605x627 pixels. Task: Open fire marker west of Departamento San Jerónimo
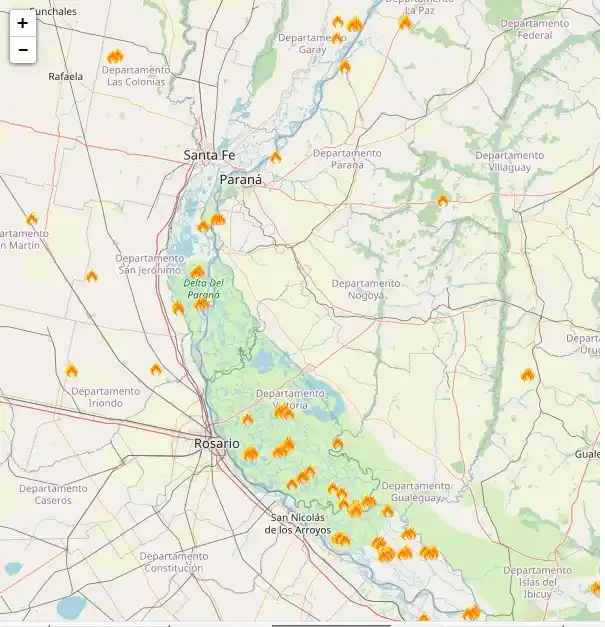click(92, 276)
